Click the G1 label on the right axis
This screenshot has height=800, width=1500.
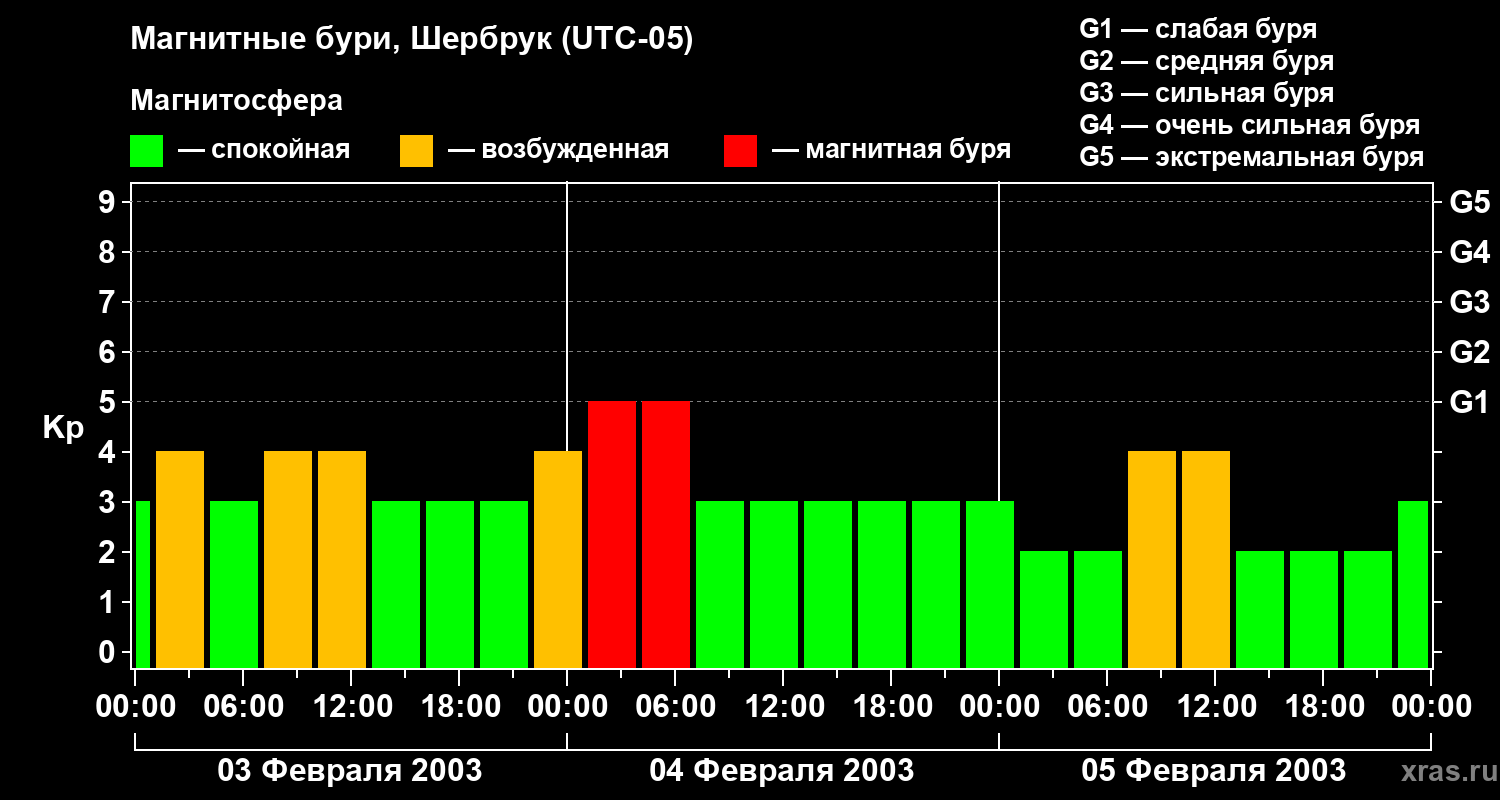tap(1469, 402)
